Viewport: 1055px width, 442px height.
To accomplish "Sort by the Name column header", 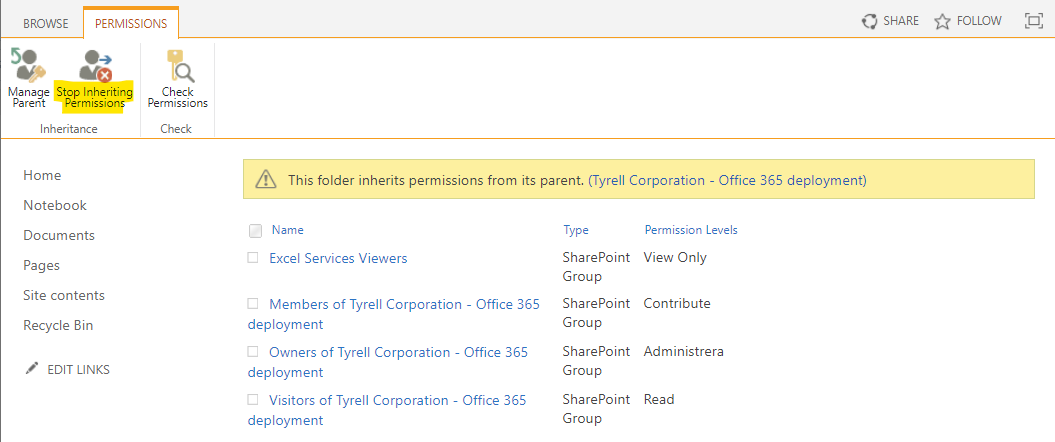I will click(288, 230).
